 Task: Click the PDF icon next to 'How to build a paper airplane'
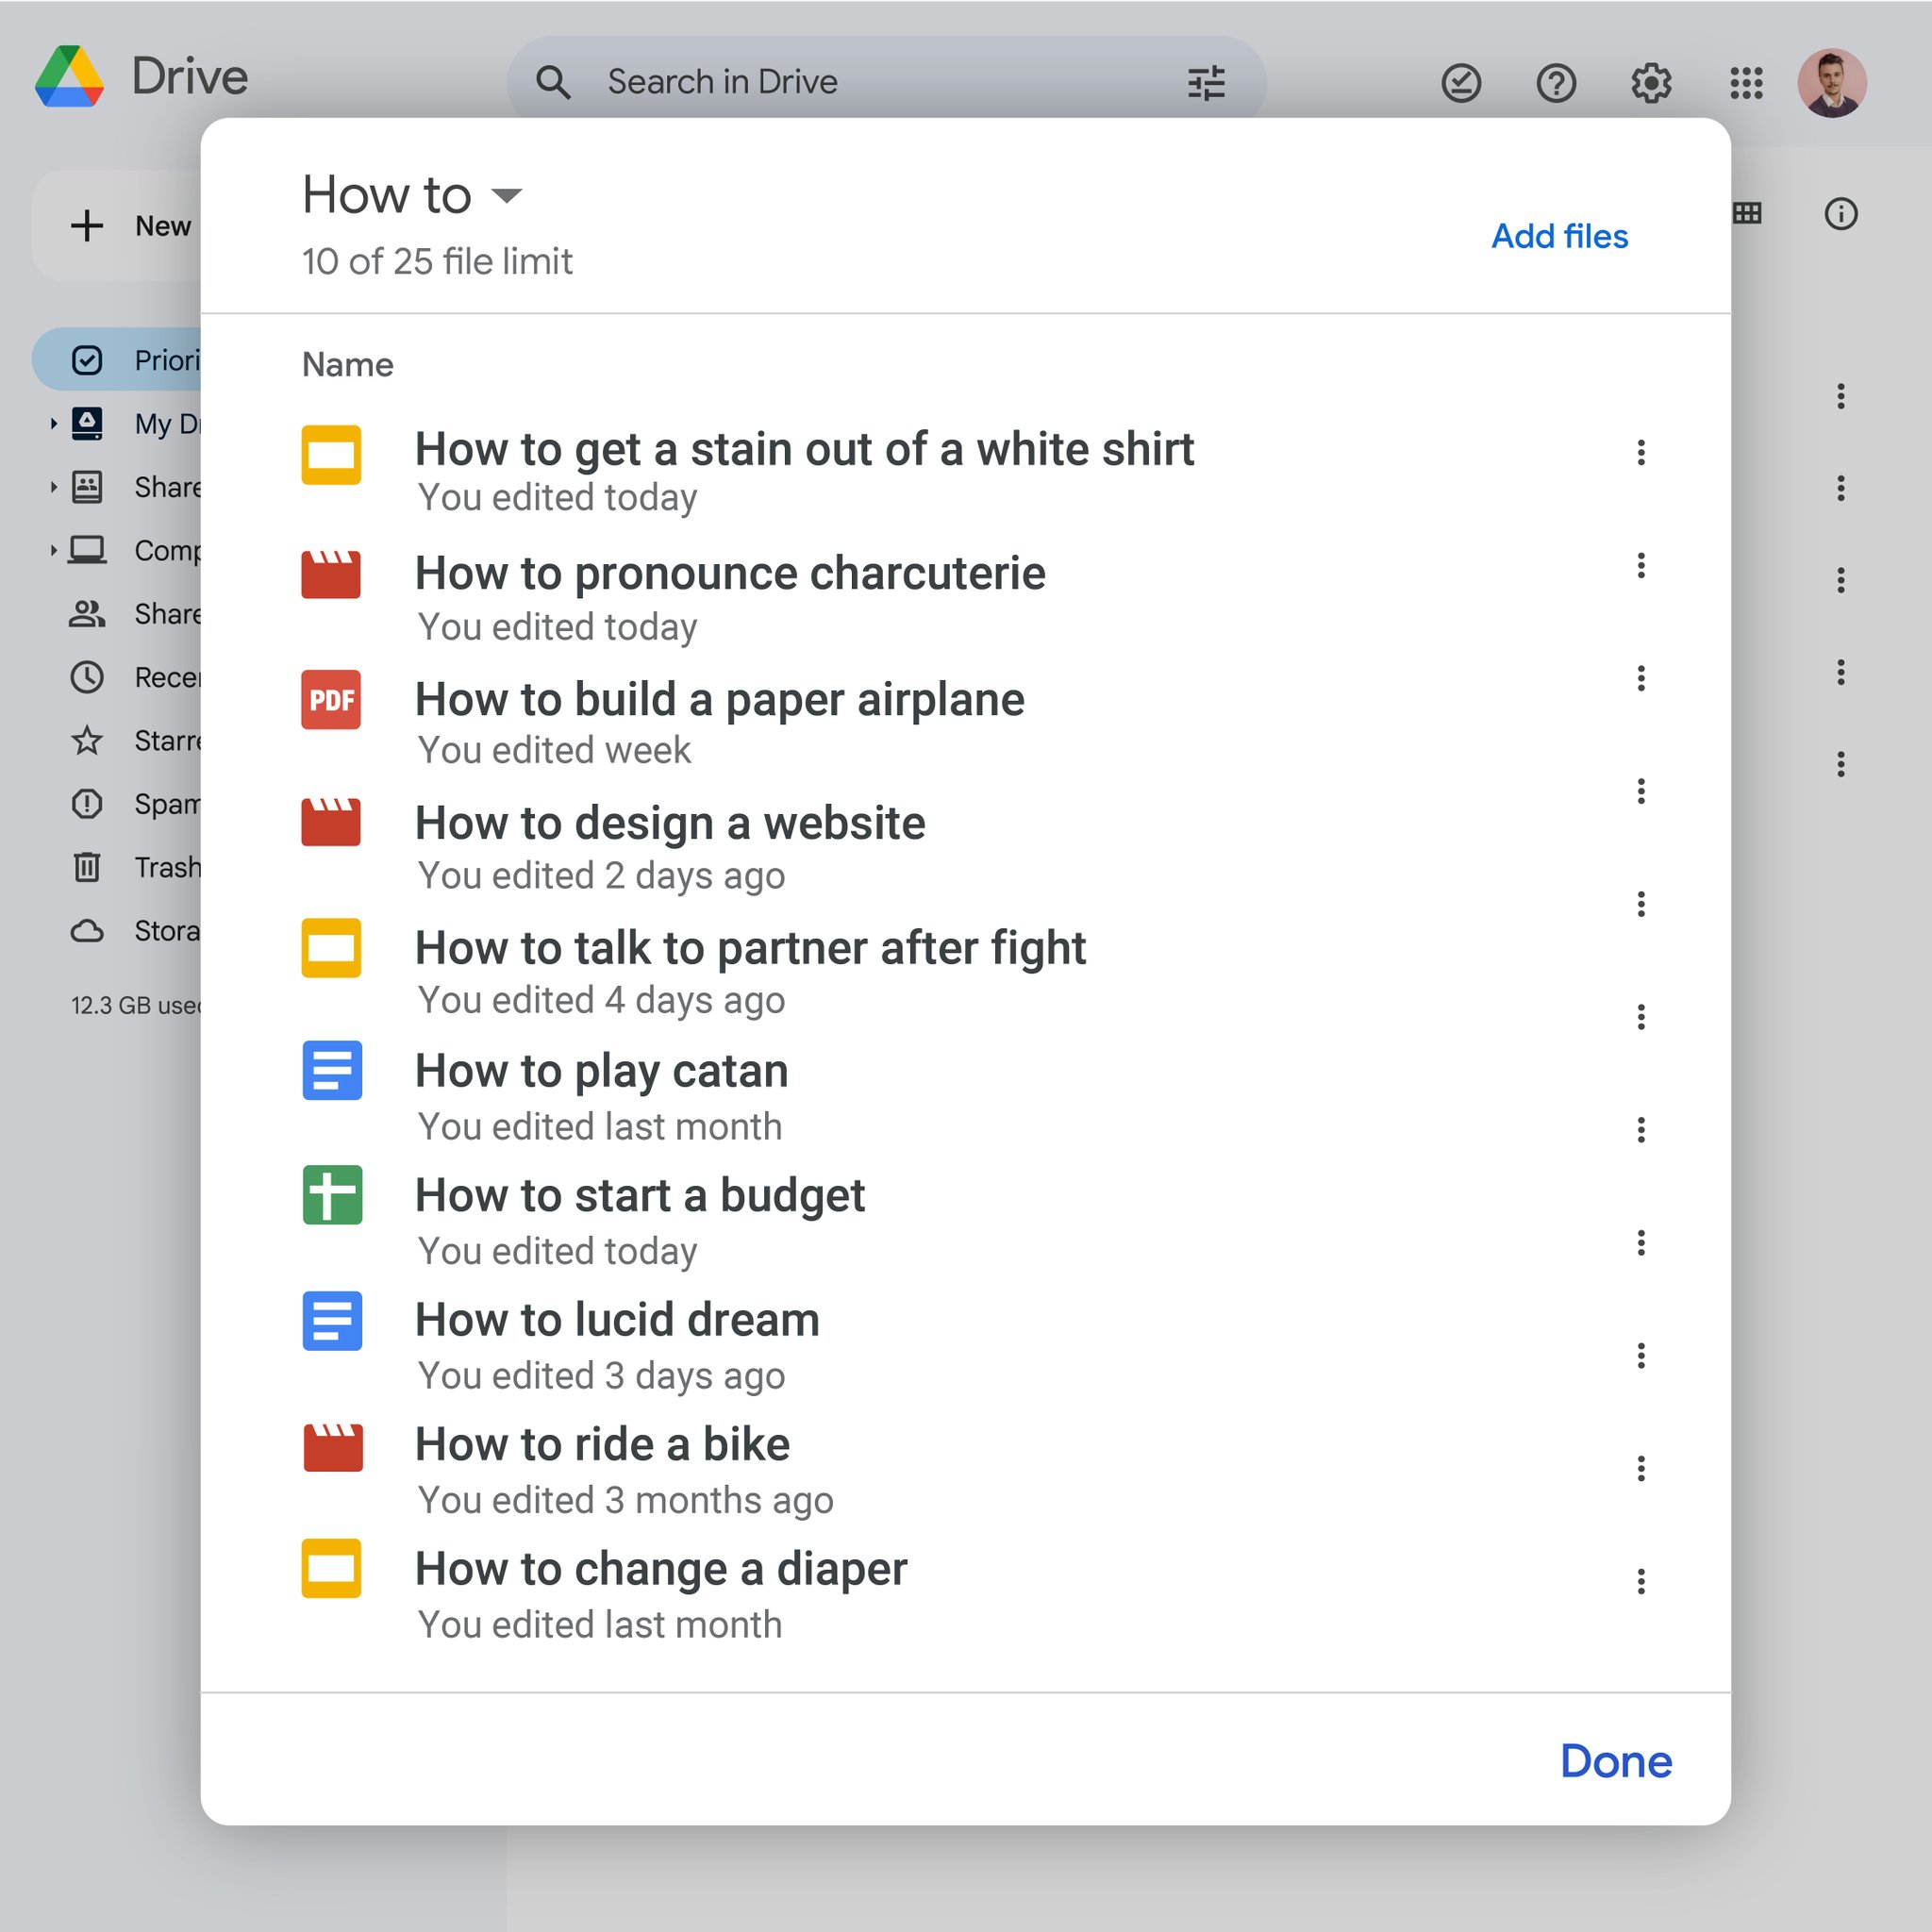(331, 700)
